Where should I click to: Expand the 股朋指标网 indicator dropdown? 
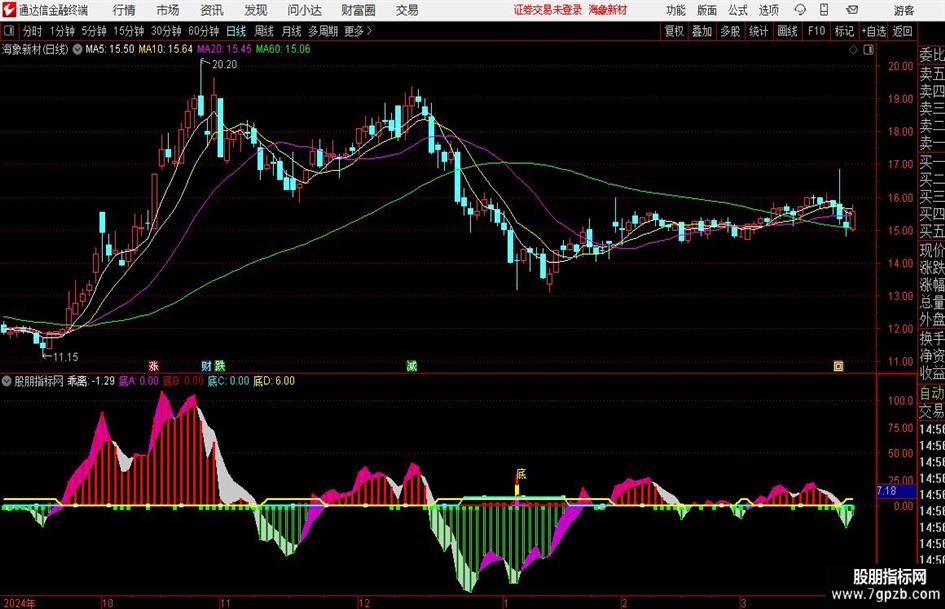(7, 381)
